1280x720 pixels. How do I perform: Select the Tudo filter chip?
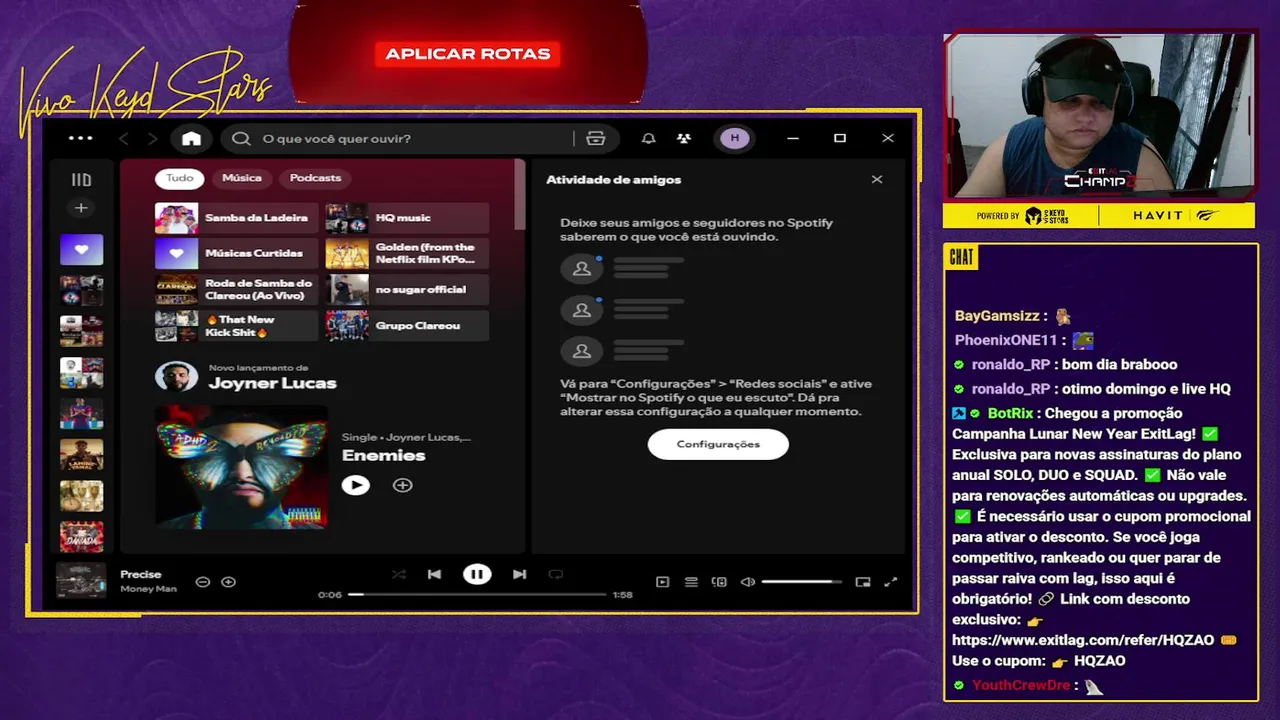coord(180,178)
